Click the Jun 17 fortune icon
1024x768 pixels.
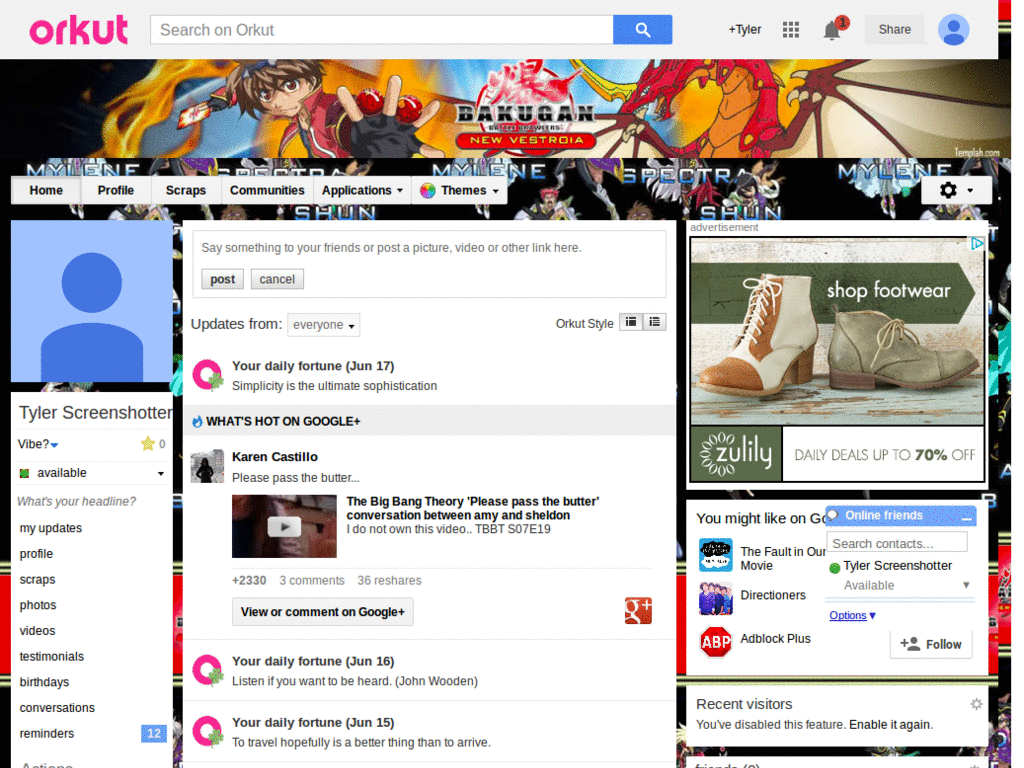[x=208, y=375]
